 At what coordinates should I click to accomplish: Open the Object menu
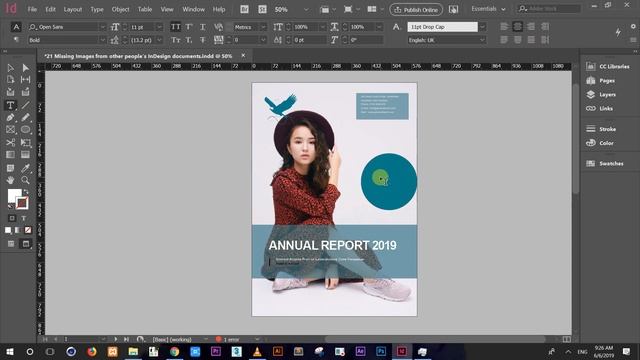pyautogui.click(x=120, y=9)
